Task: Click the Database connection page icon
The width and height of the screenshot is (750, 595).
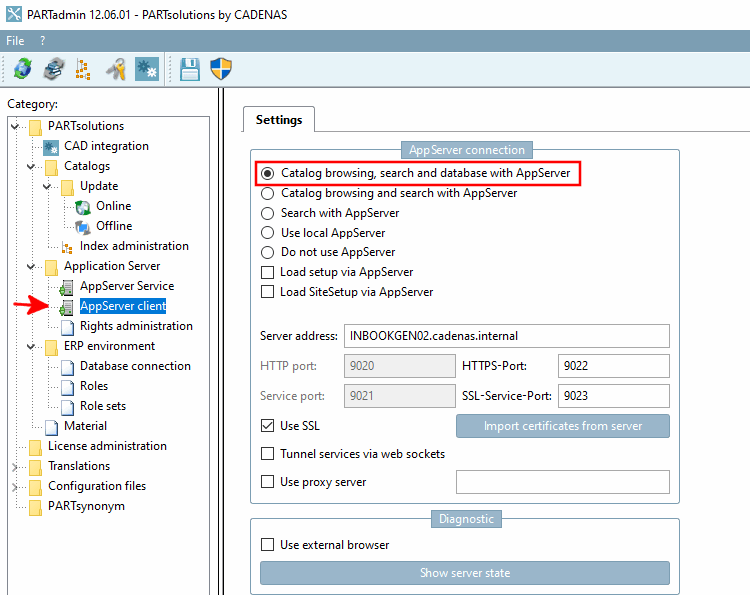Action: [67, 367]
